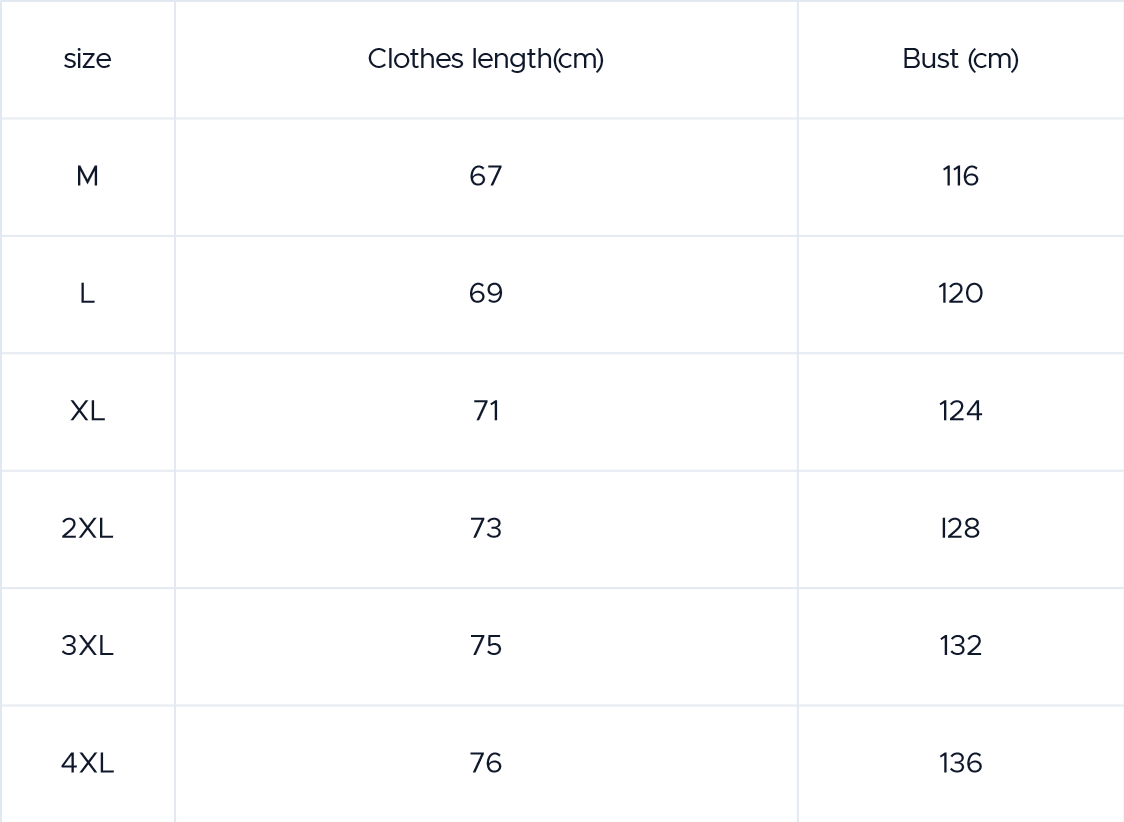Click the "Bust (cm)" column header

click(960, 59)
